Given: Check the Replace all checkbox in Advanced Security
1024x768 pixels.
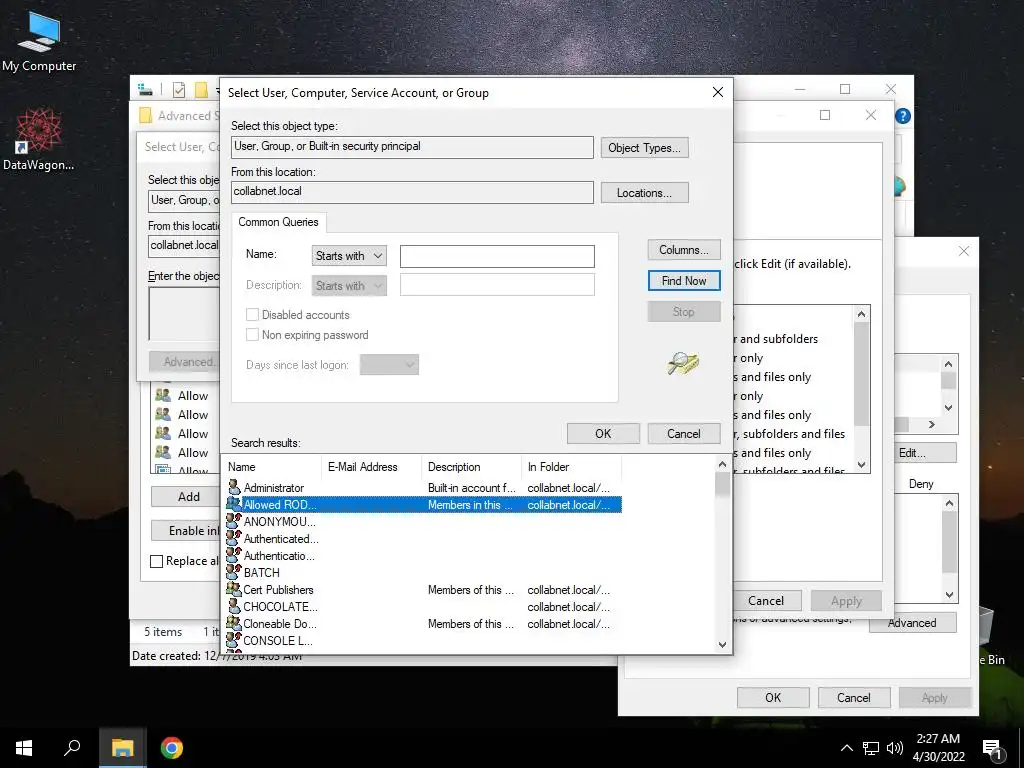Looking at the screenshot, I should (157, 561).
